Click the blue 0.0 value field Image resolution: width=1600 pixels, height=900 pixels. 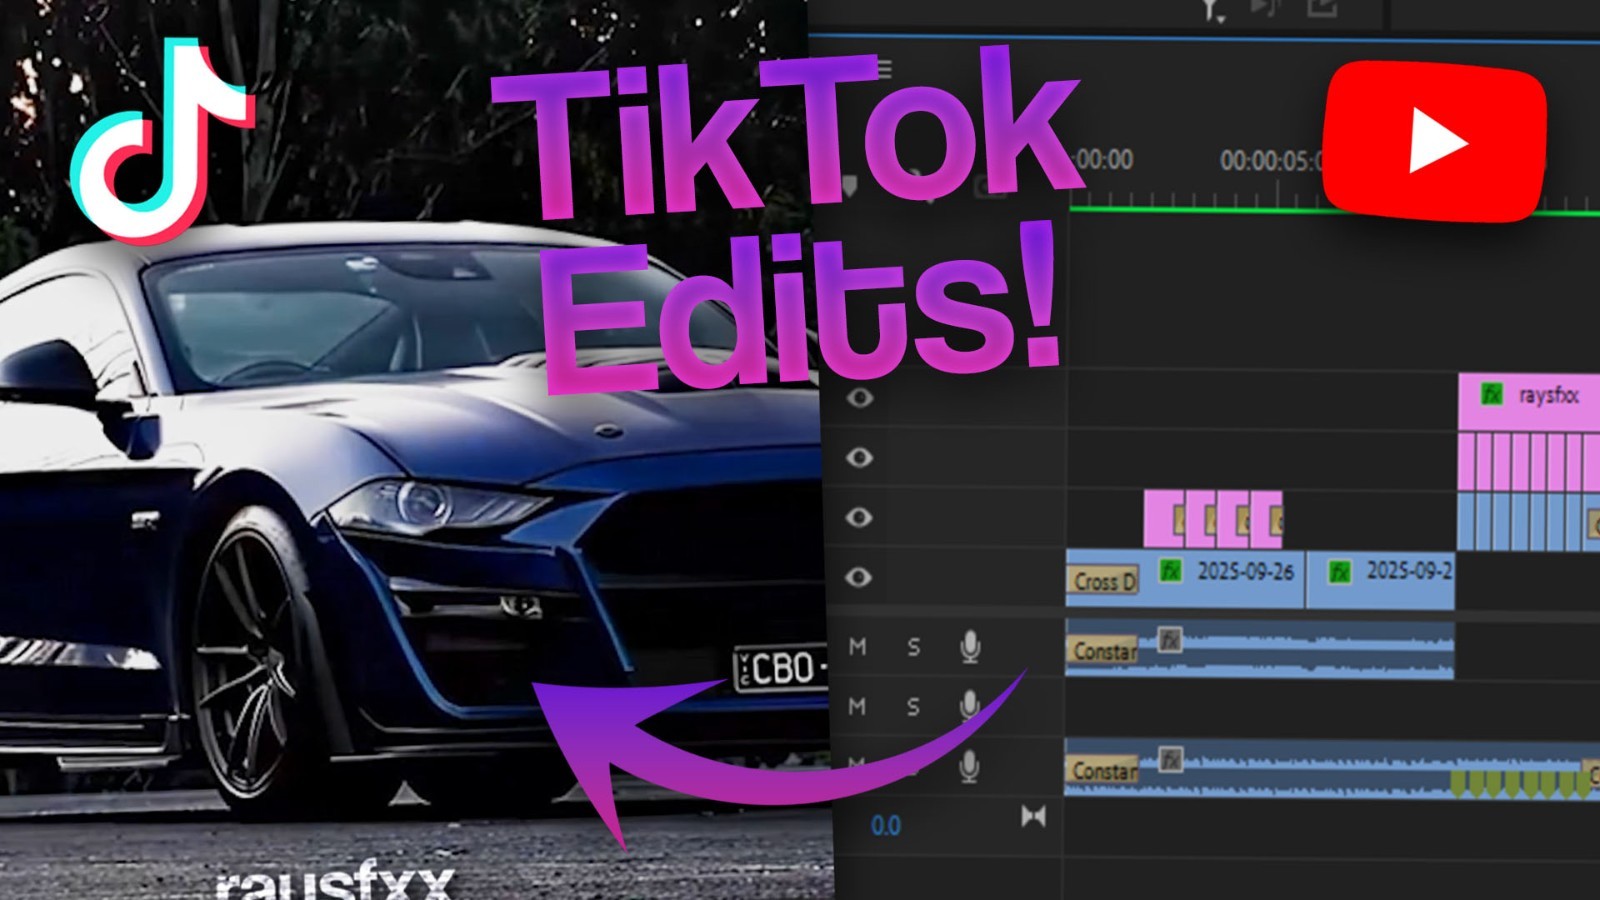click(885, 826)
